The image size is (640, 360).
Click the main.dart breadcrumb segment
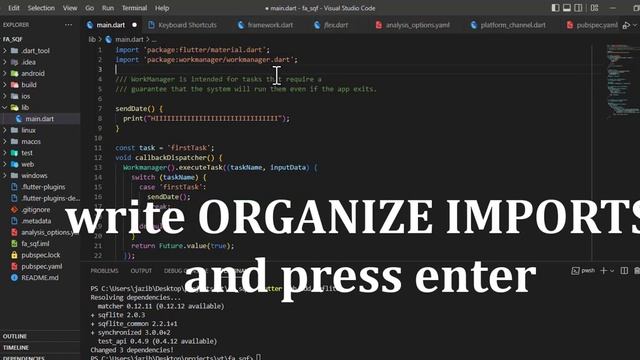pyautogui.click(x=129, y=40)
